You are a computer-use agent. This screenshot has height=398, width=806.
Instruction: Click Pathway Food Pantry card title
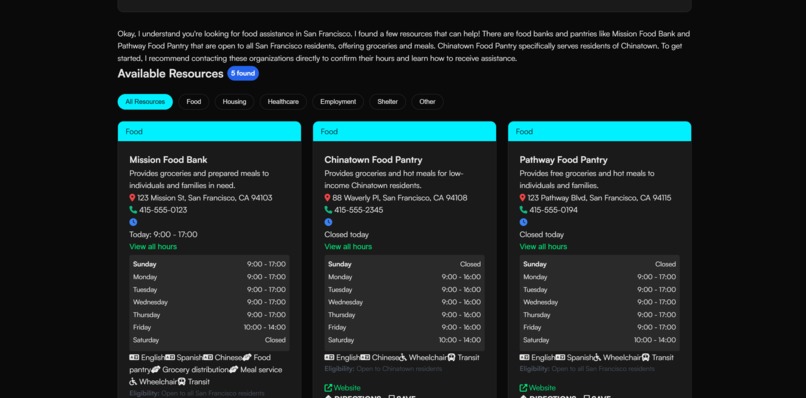coord(563,160)
